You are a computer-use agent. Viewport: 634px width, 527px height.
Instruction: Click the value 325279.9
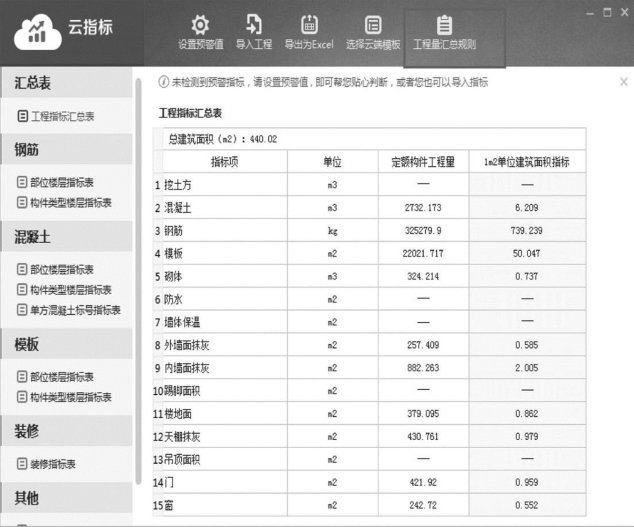coord(423,231)
